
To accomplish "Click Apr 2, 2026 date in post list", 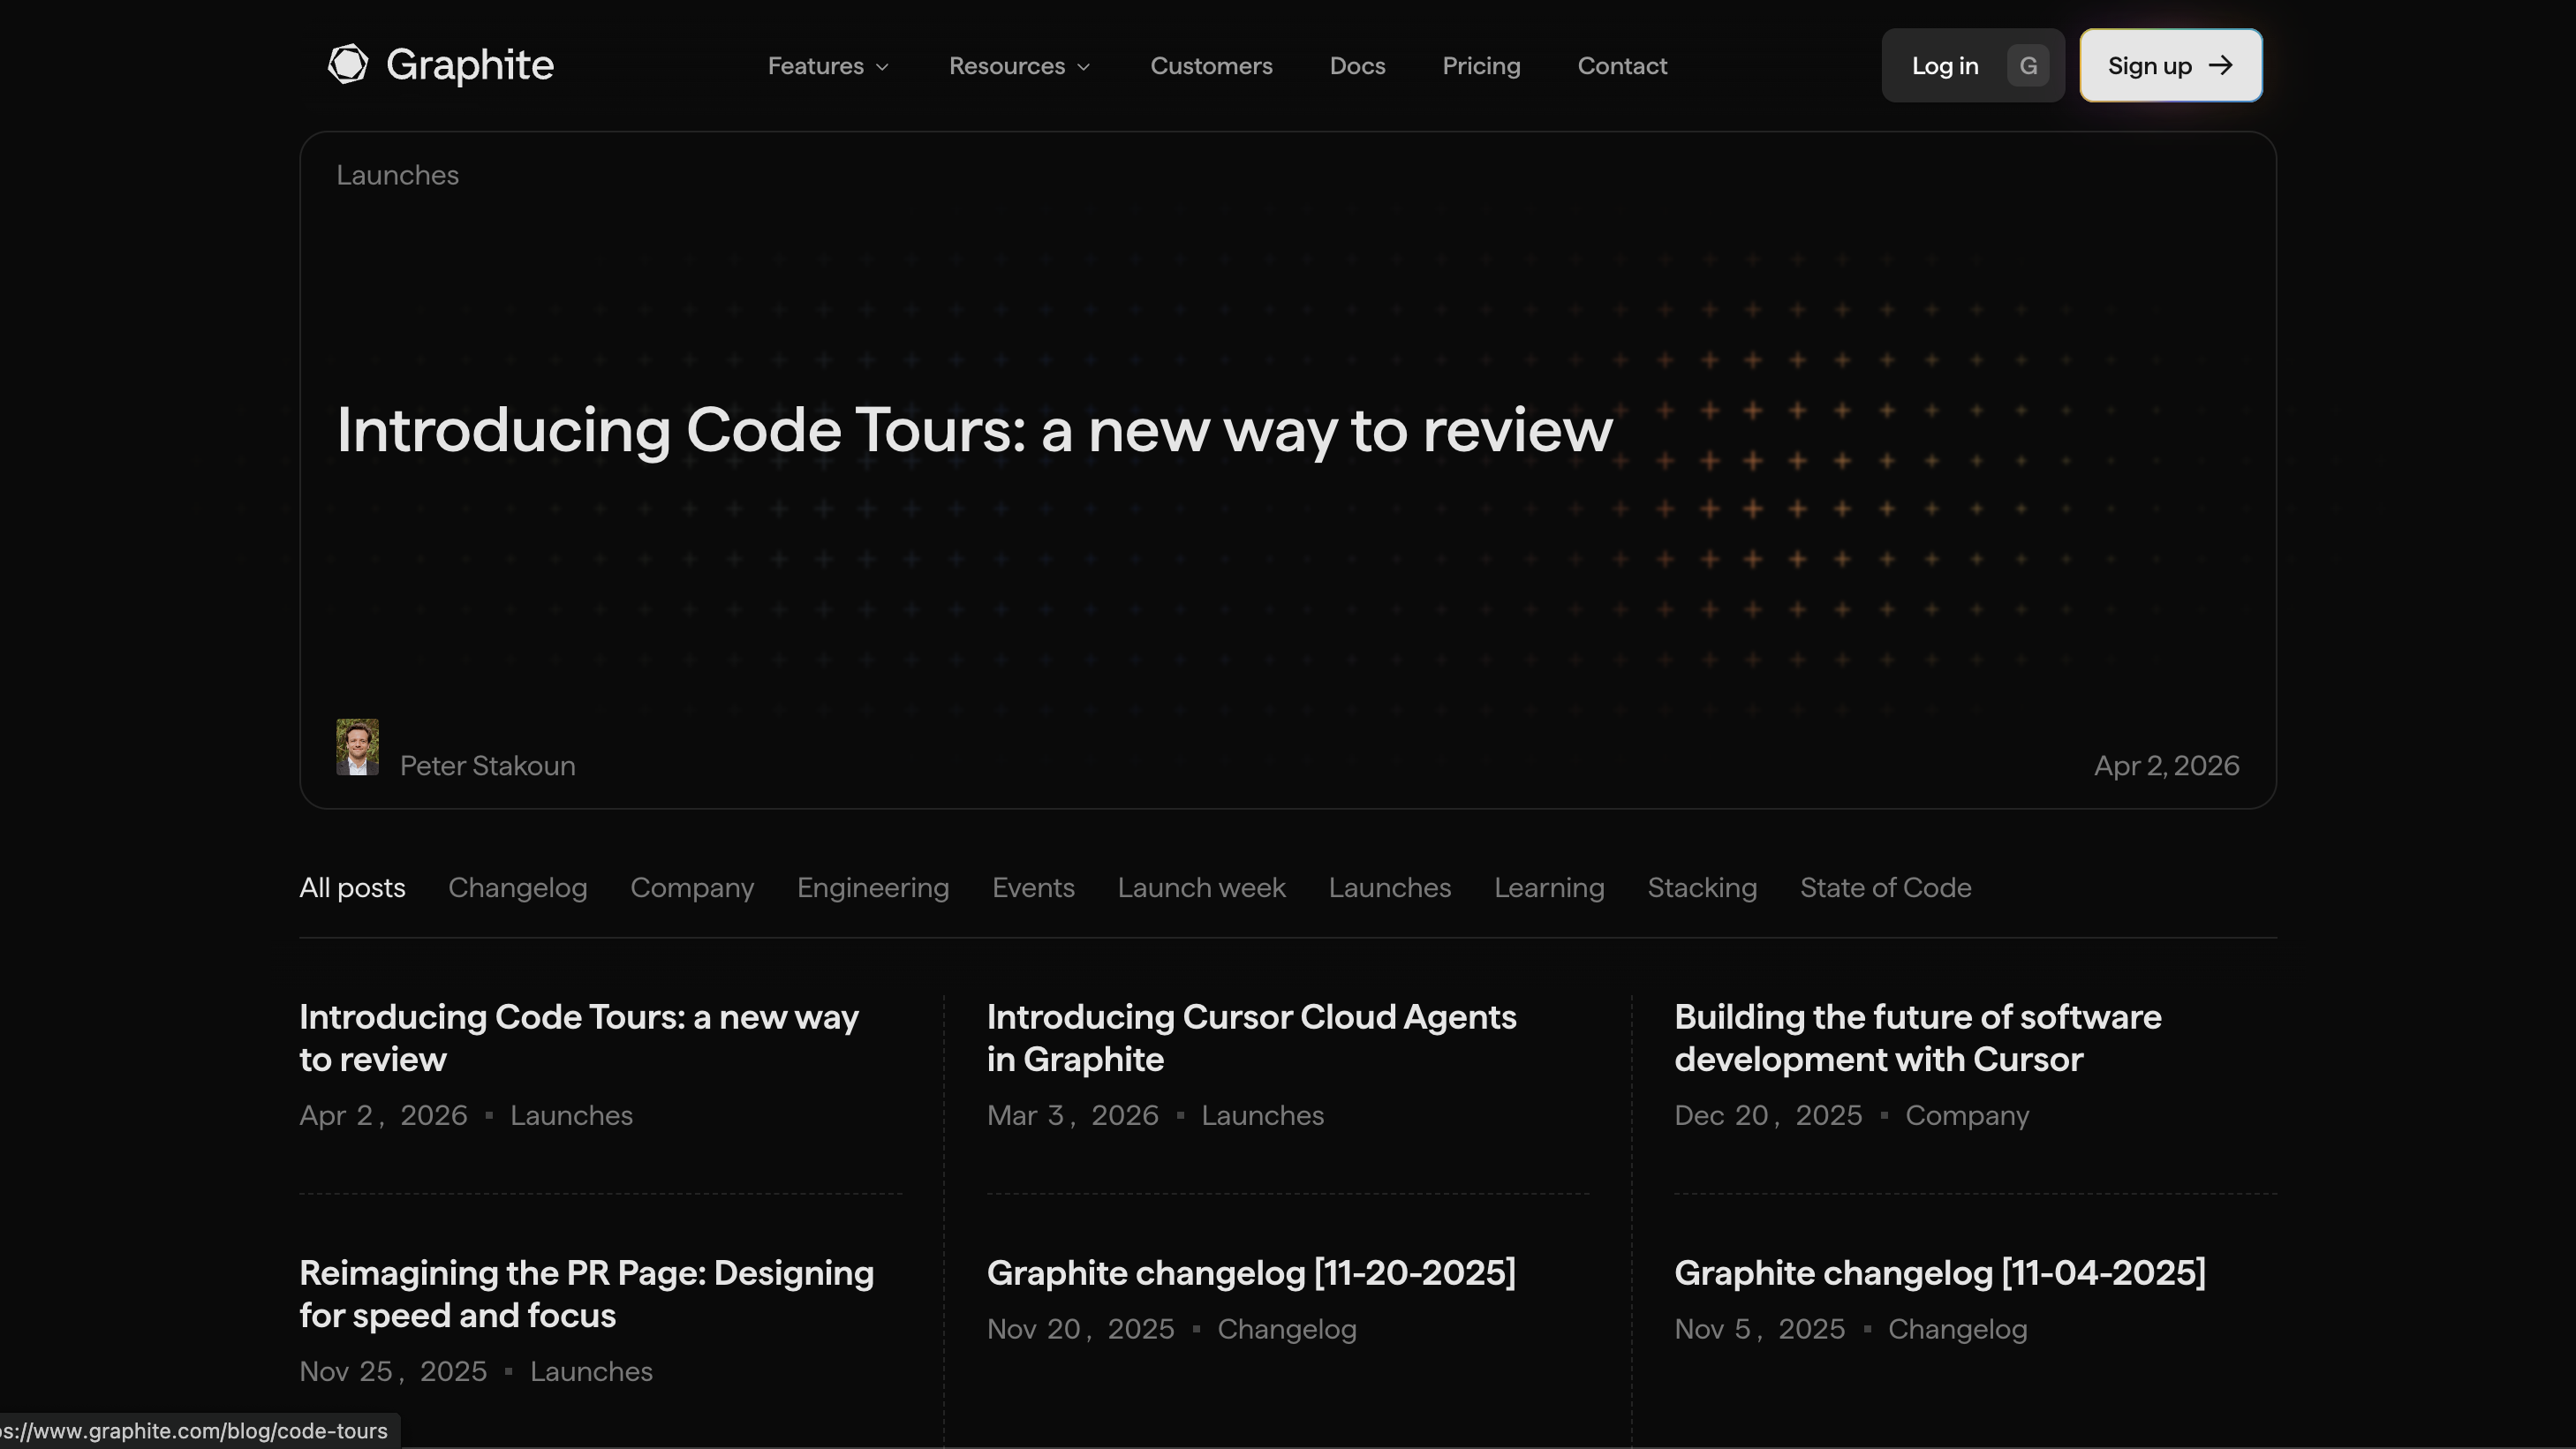I will point(383,1116).
